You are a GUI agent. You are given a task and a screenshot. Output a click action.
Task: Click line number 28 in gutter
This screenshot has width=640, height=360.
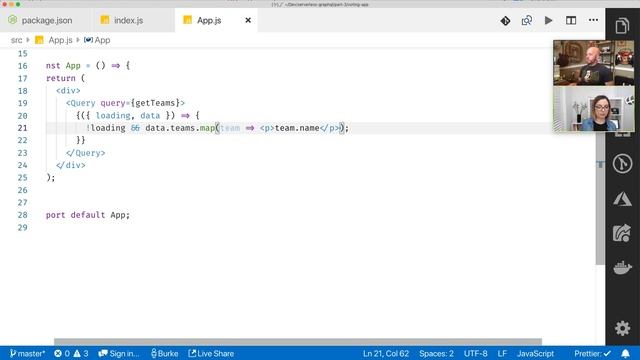[x=22, y=215]
